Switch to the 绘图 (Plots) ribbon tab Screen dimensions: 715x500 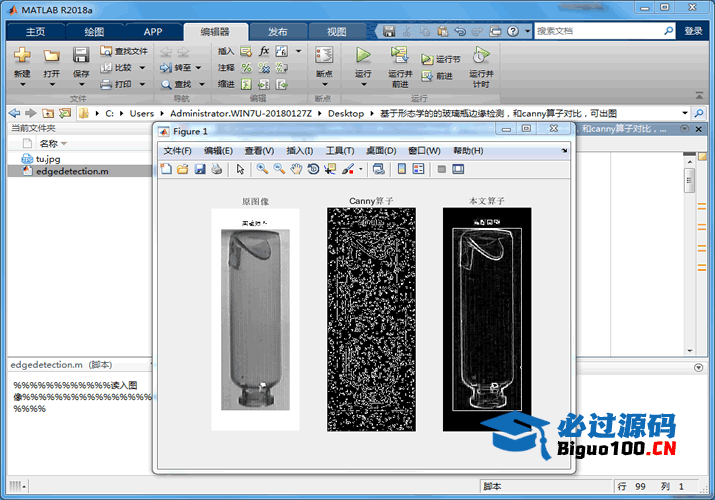pyautogui.click(x=93, y=31)
